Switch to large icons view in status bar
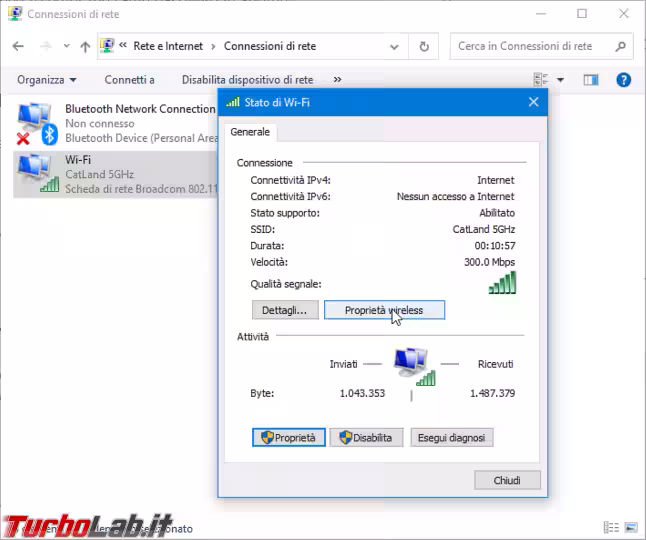 point(631,527)
